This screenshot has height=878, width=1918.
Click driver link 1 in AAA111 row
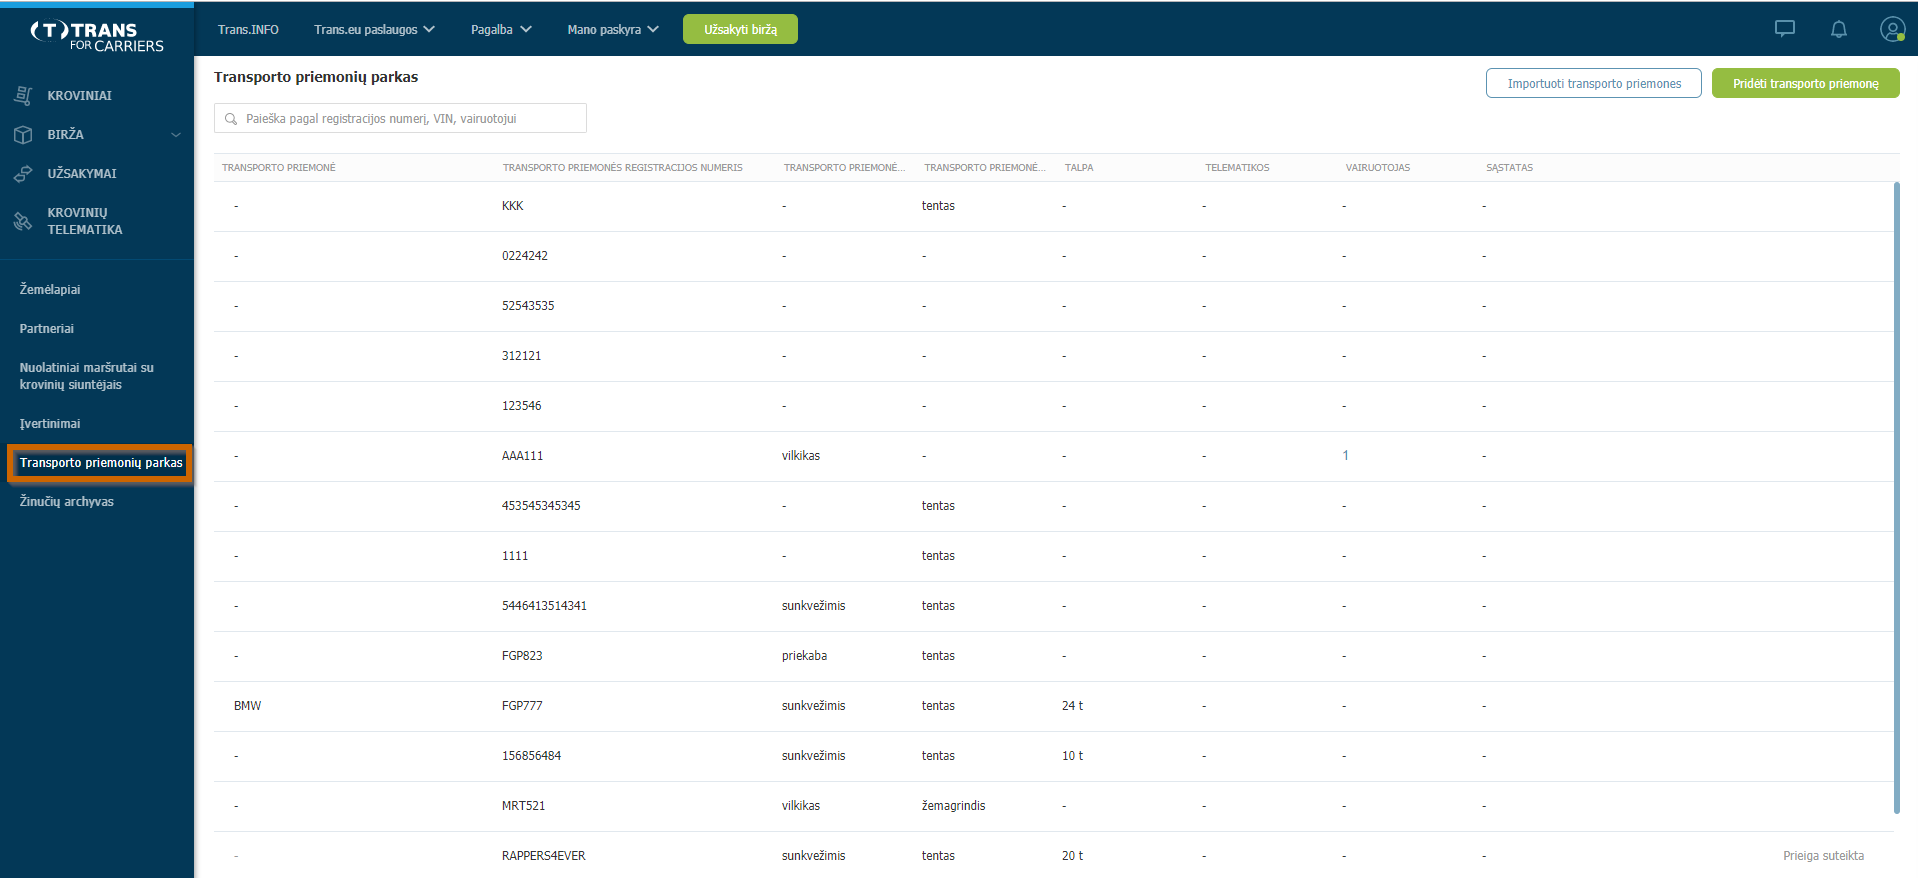click(1345, 456)
